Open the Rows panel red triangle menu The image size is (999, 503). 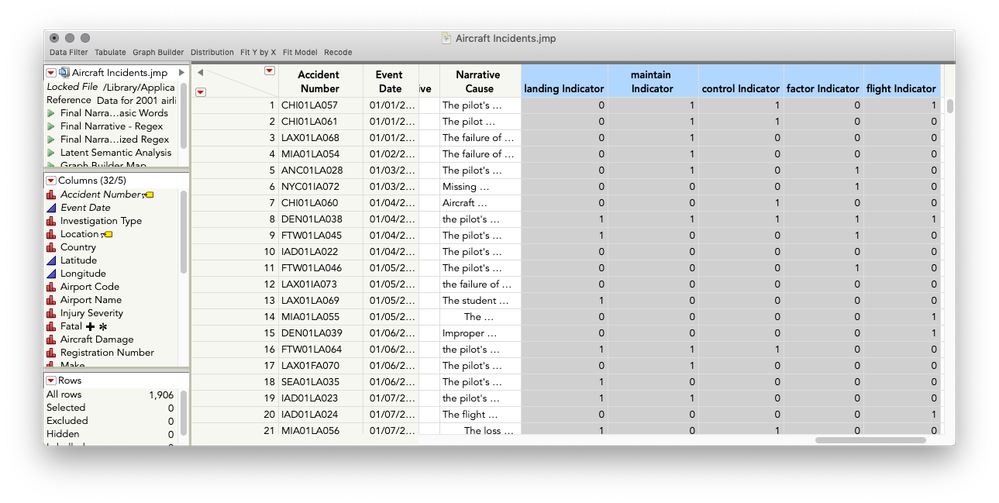51,381
